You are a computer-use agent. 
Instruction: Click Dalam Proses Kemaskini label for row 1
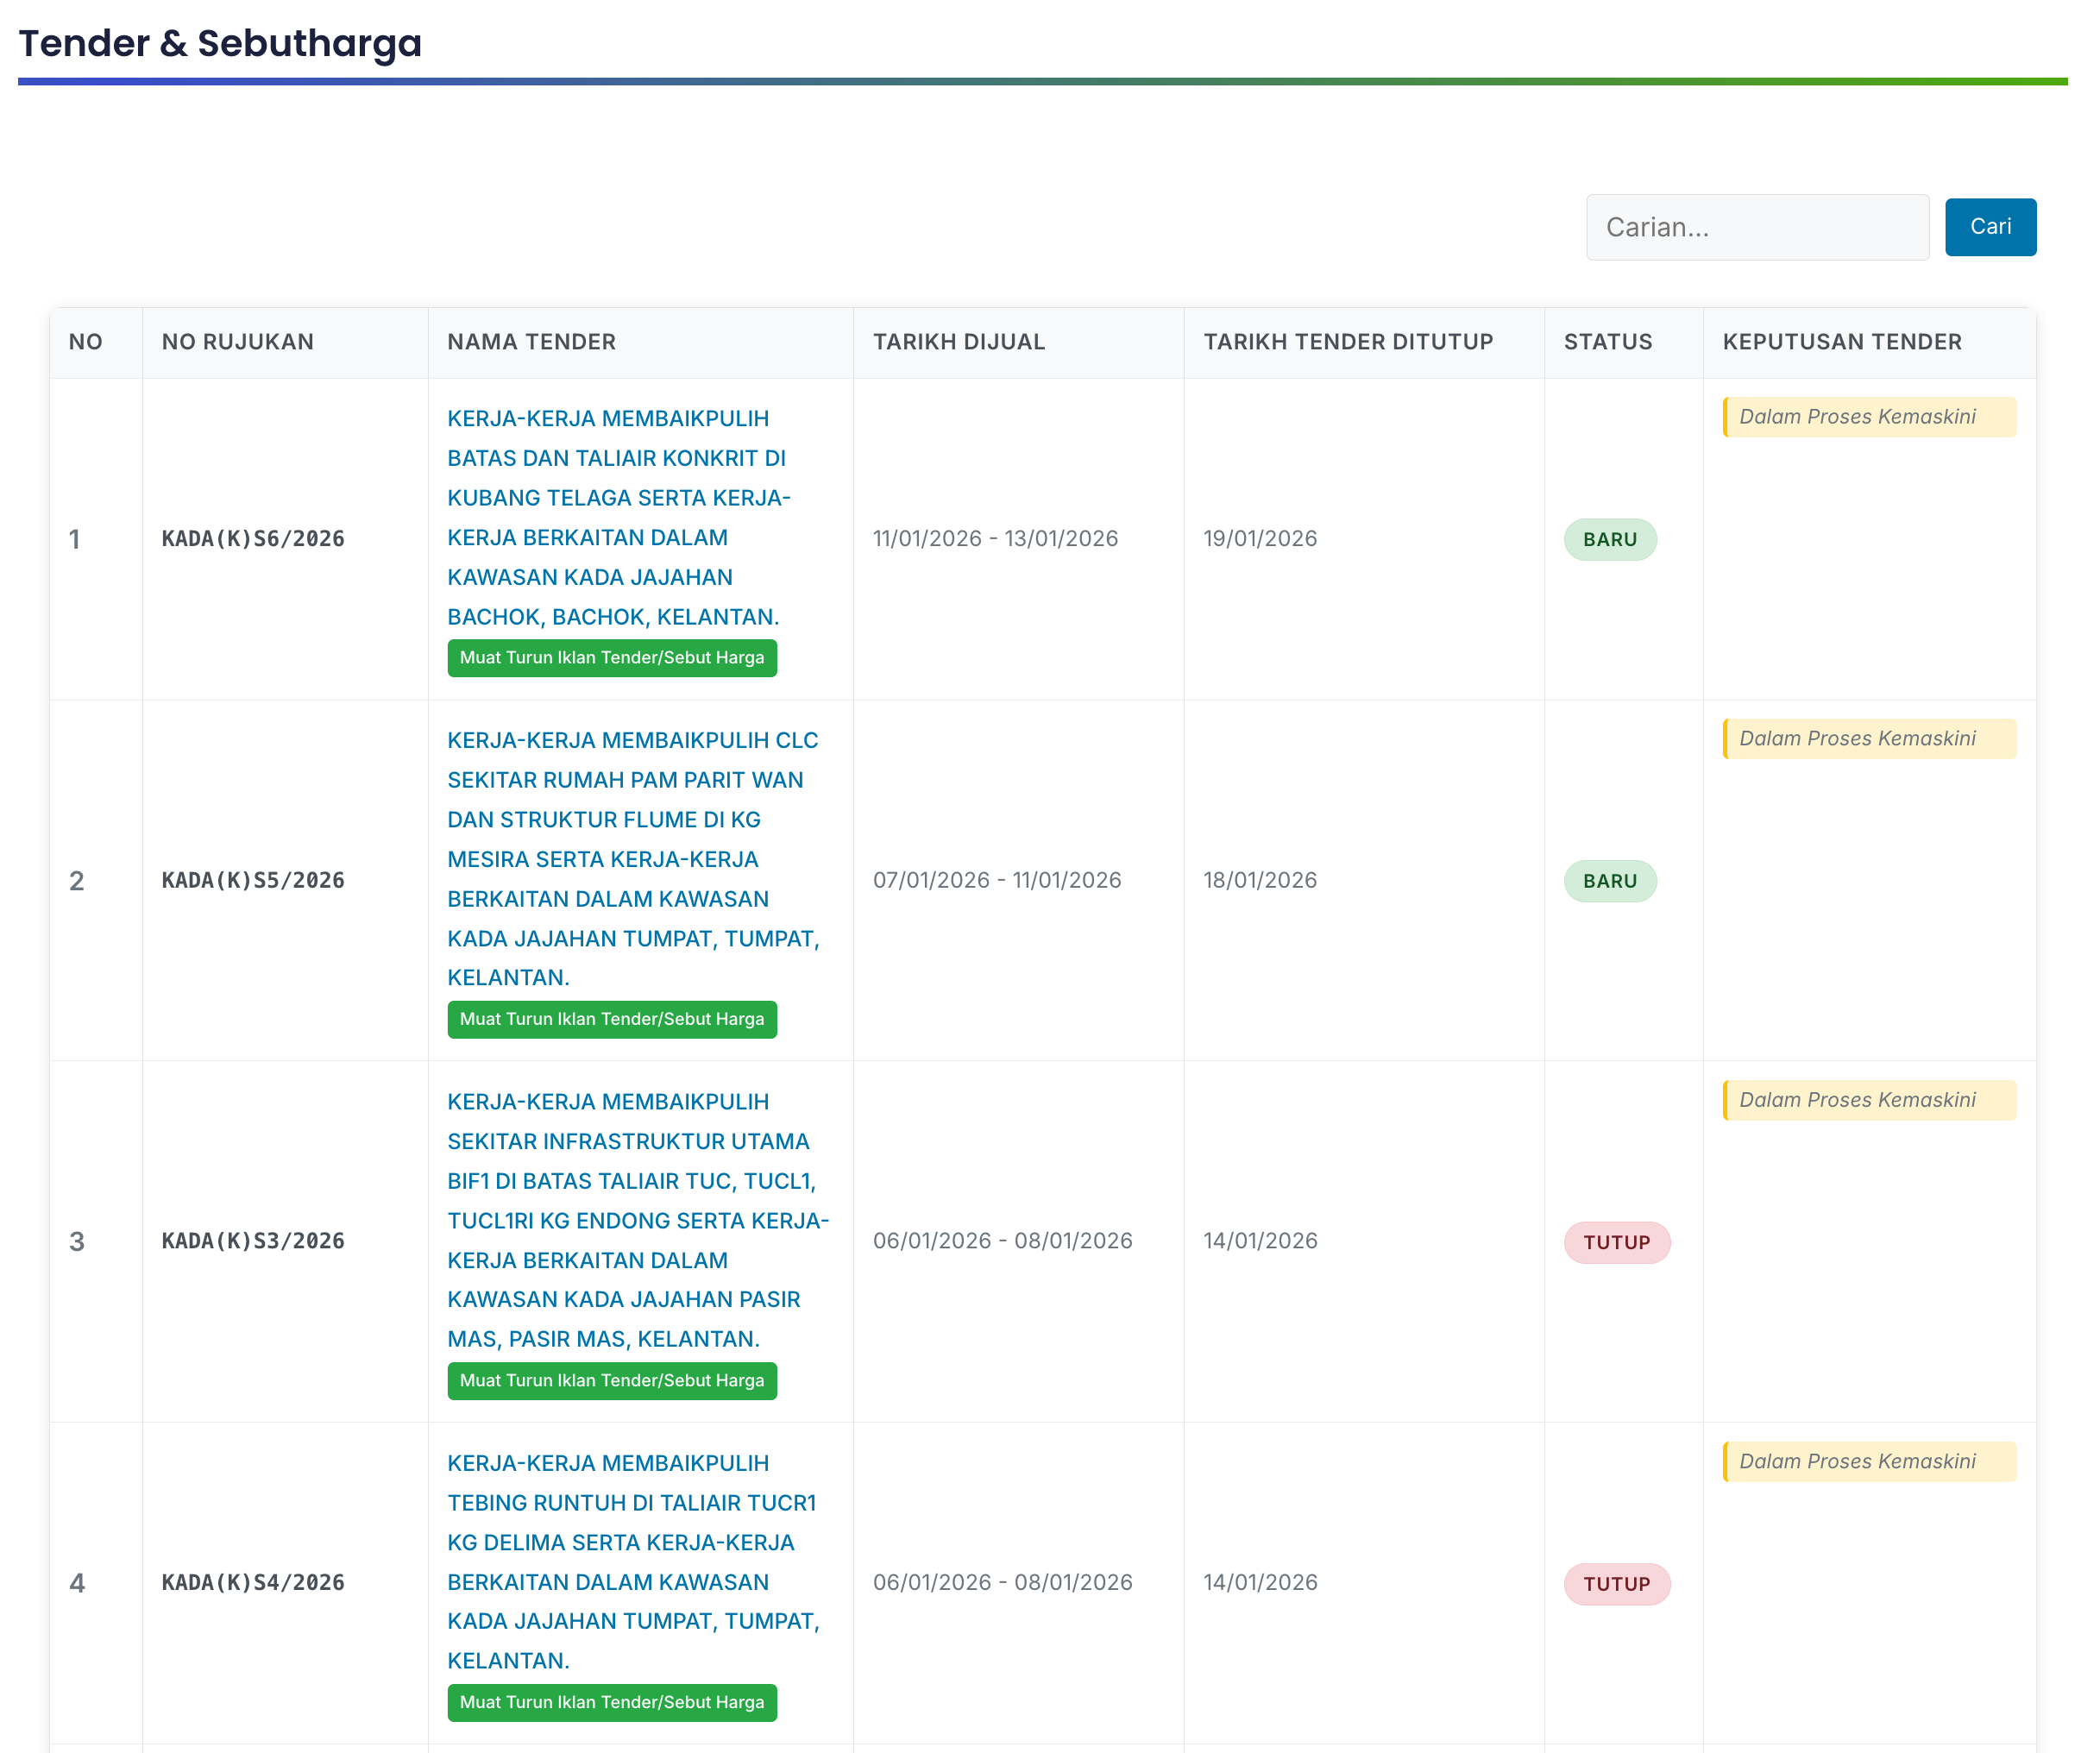(1867, 417)
